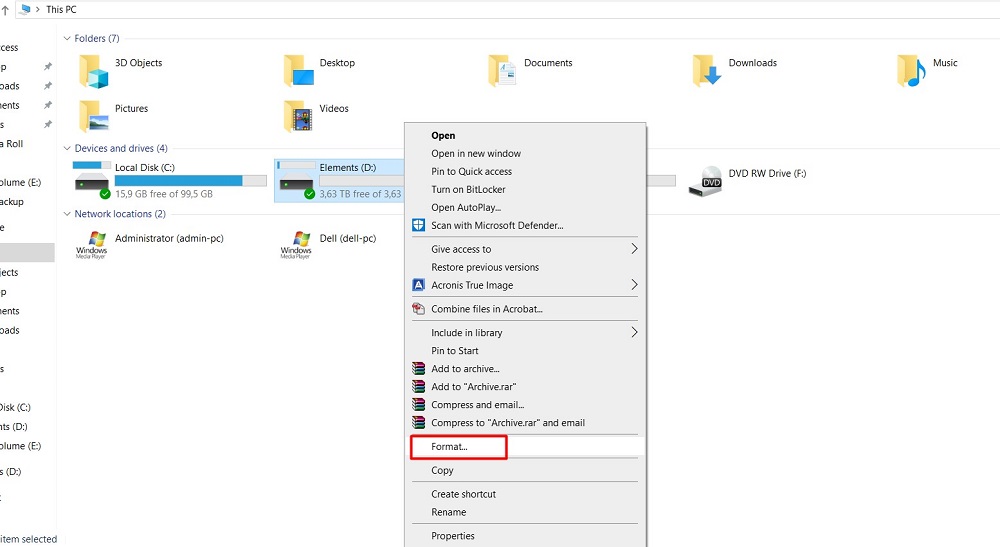Screen dimensions: 1000x547
Task: Open the Downloads folder icon
Action: pyautogui.click(x=708, y=70)
